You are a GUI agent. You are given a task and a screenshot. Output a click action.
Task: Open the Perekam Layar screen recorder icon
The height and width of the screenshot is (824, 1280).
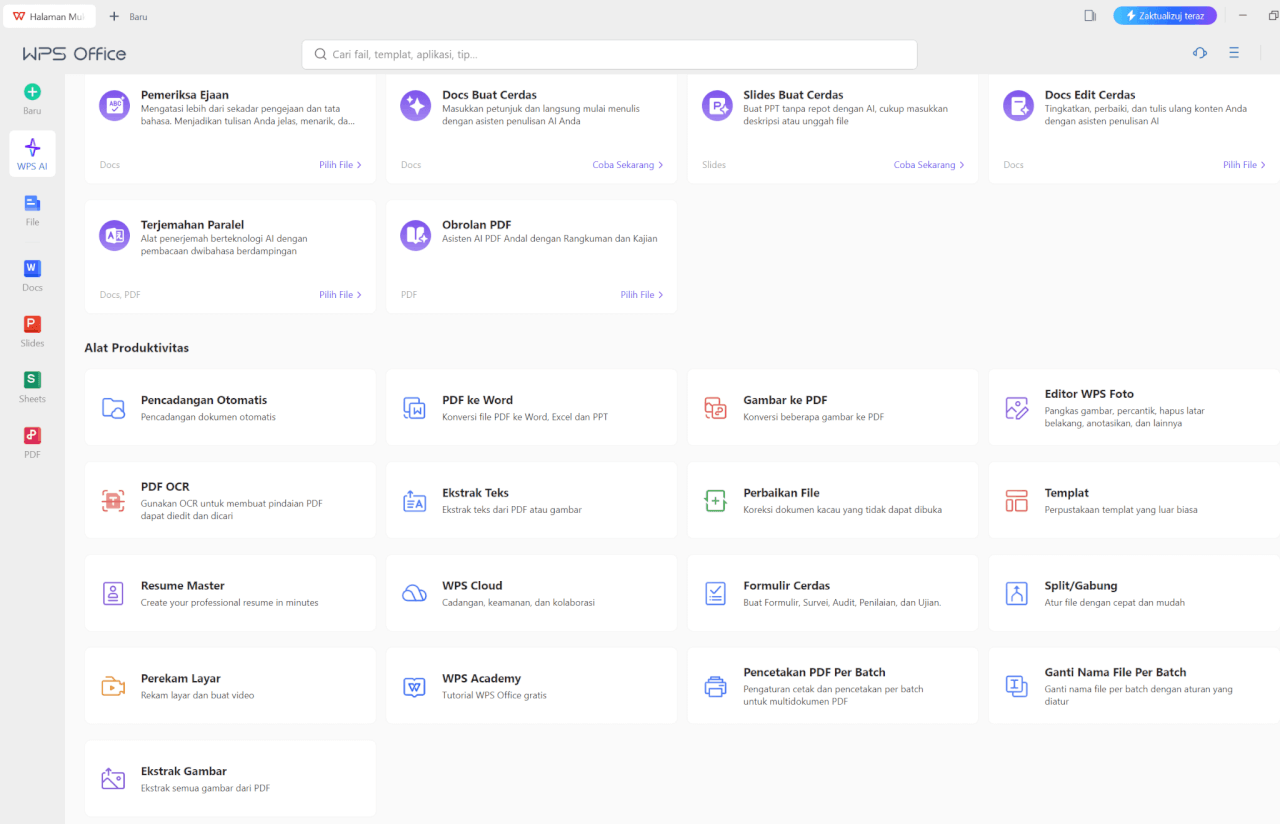pyautogui.click(x=114, y=686)
